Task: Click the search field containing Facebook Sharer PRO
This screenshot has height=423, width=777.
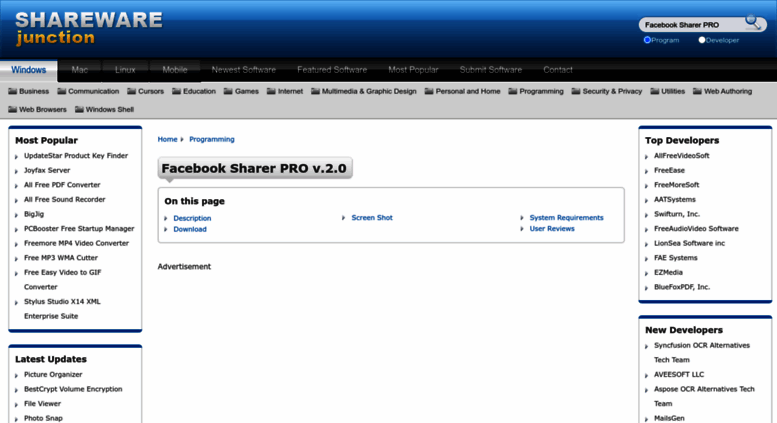Action: click(x=692, y=25)
